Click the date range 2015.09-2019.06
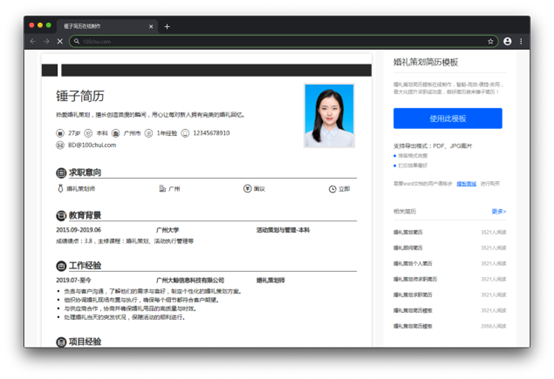This screenshot has width=554, height=379. [x=78, y=230]
